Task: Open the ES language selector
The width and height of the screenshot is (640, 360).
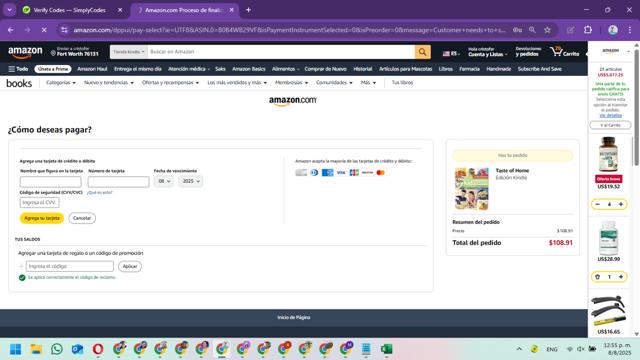Action: click(451, 53)
